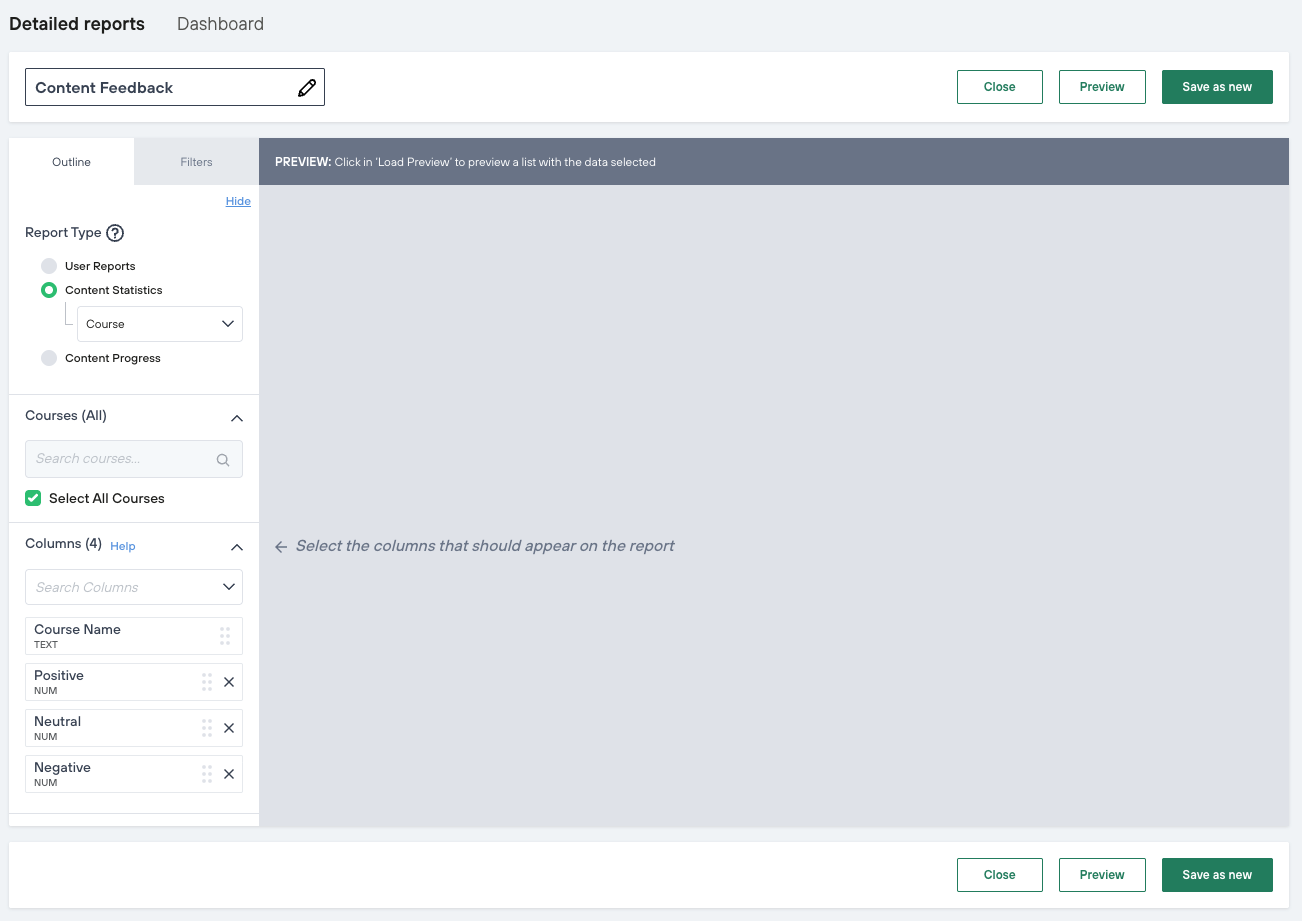
Task: Collapse the Columns (4) section
Action: (237, 547)
